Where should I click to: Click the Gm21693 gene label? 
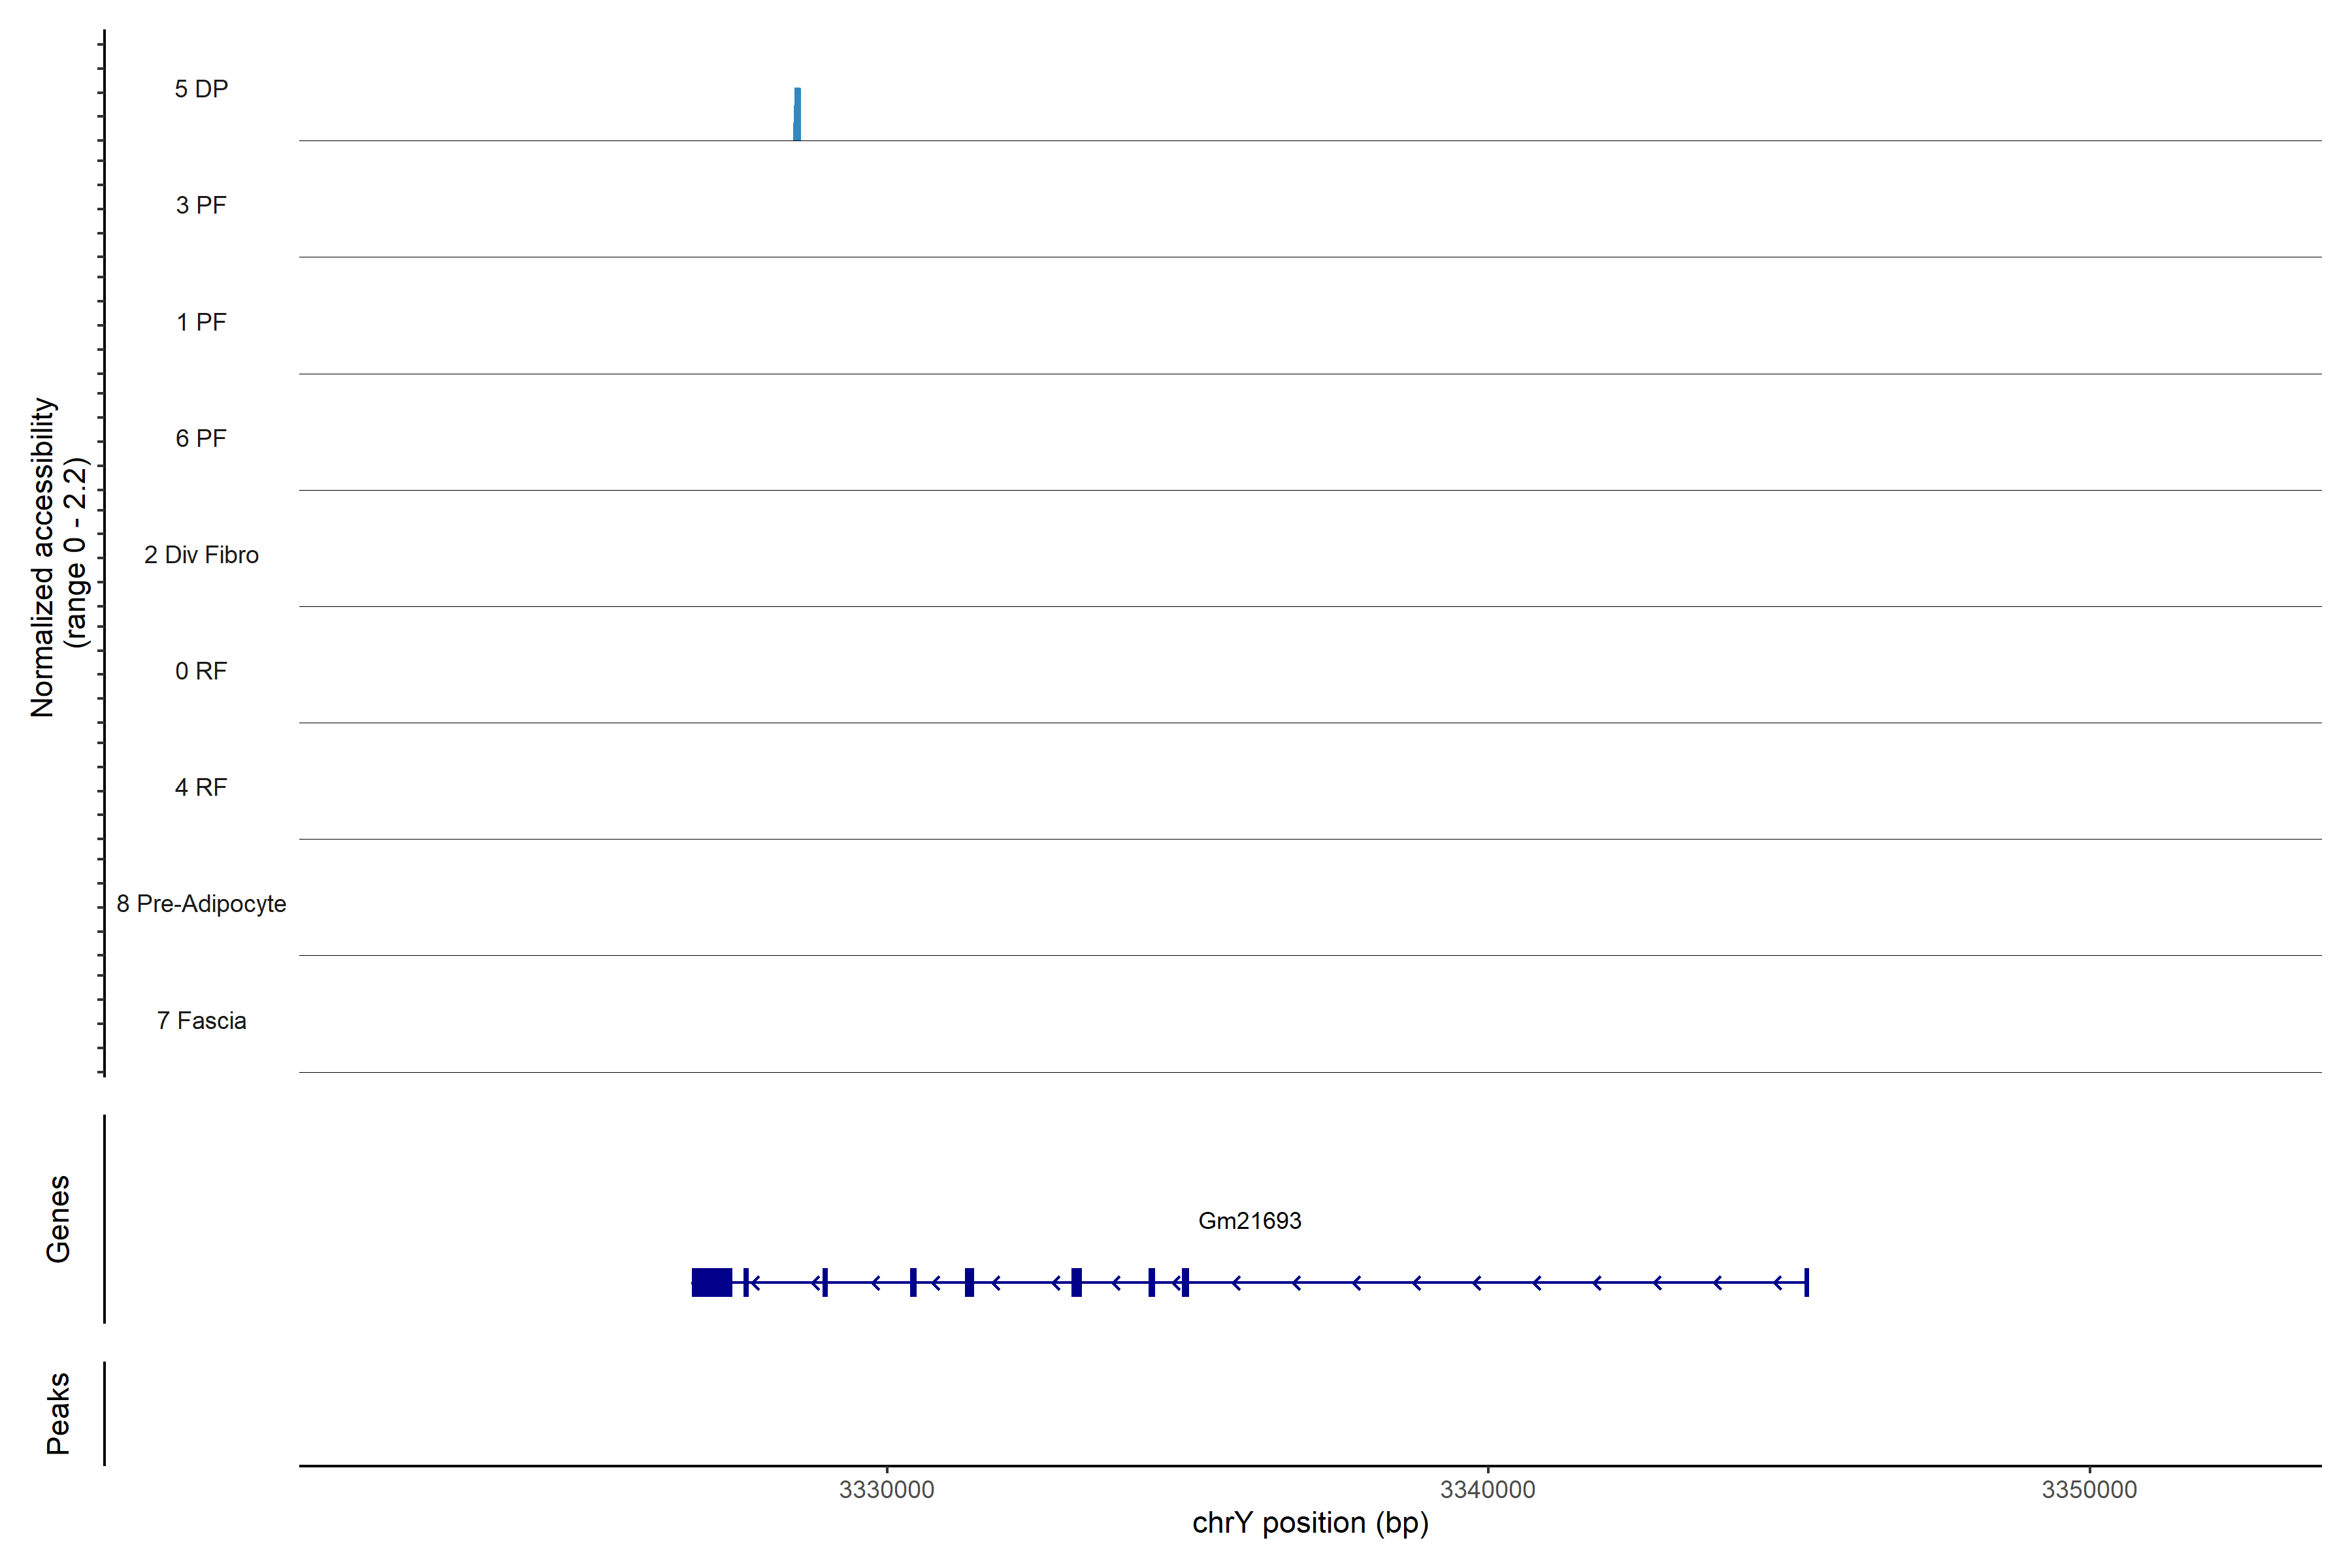(1249, 1221)
